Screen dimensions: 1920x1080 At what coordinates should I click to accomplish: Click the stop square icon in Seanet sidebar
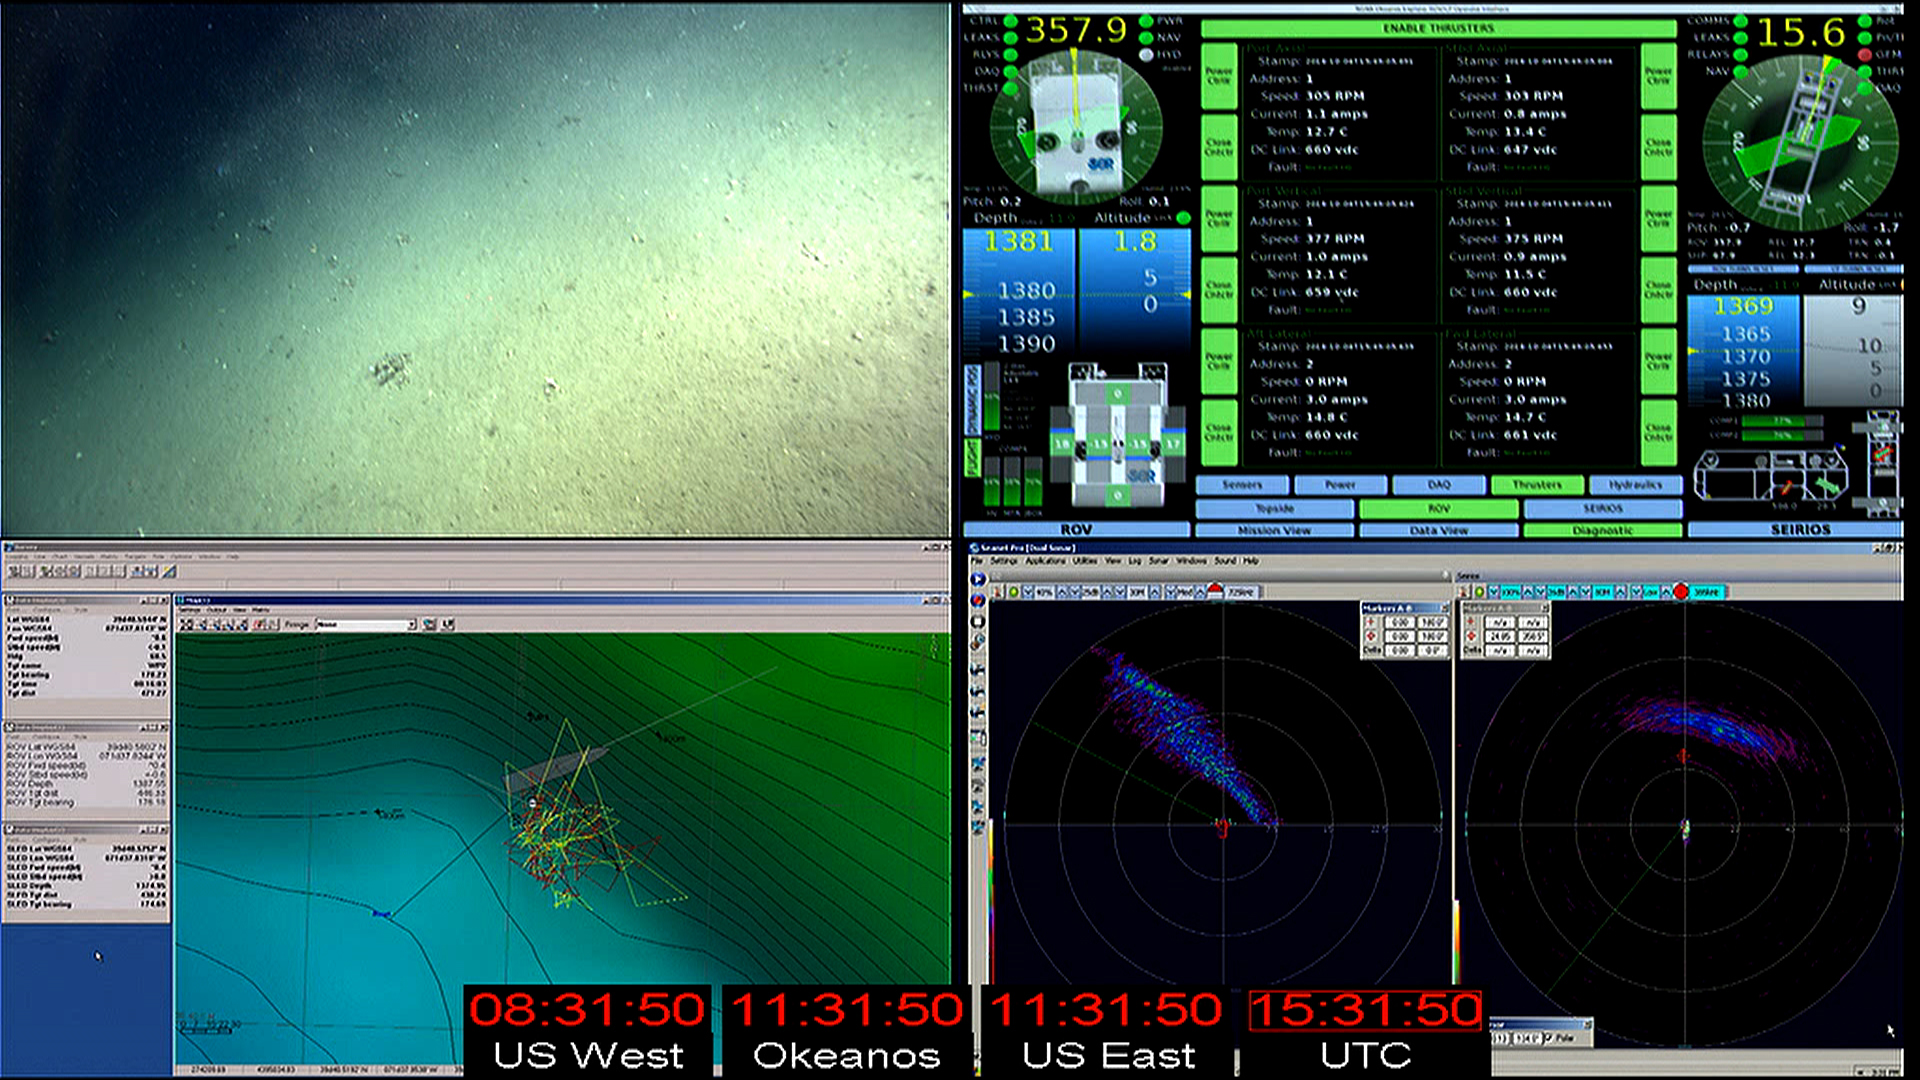[x=978, y=621]
